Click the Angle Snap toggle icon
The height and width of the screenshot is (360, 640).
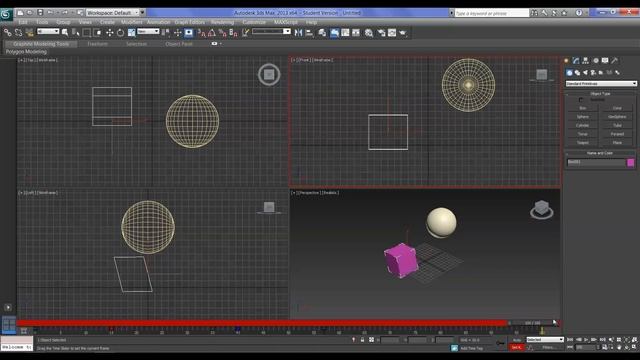[212, 33]
